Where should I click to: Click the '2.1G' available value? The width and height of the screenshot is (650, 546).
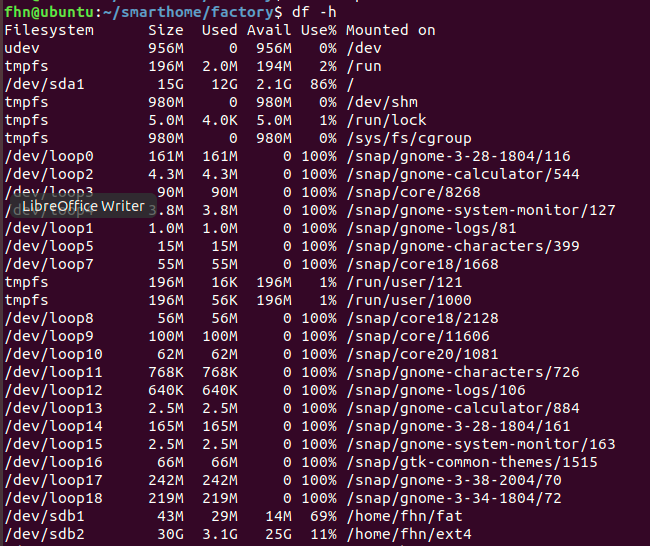pyautogui.click(x=274, y=84)
